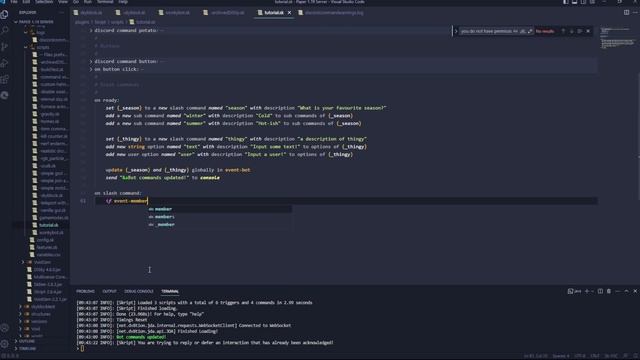Go to previous match in find widget

pyautogui.click(x=563, y=31)
